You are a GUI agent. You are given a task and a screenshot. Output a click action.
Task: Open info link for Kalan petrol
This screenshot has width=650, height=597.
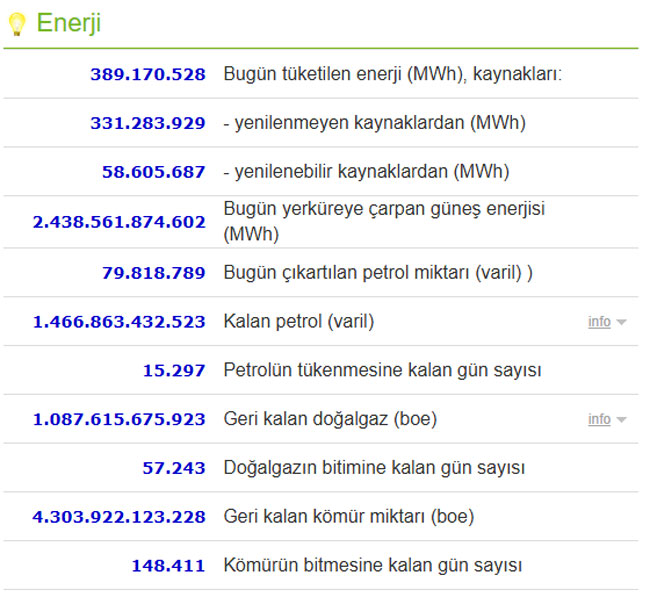599,322
